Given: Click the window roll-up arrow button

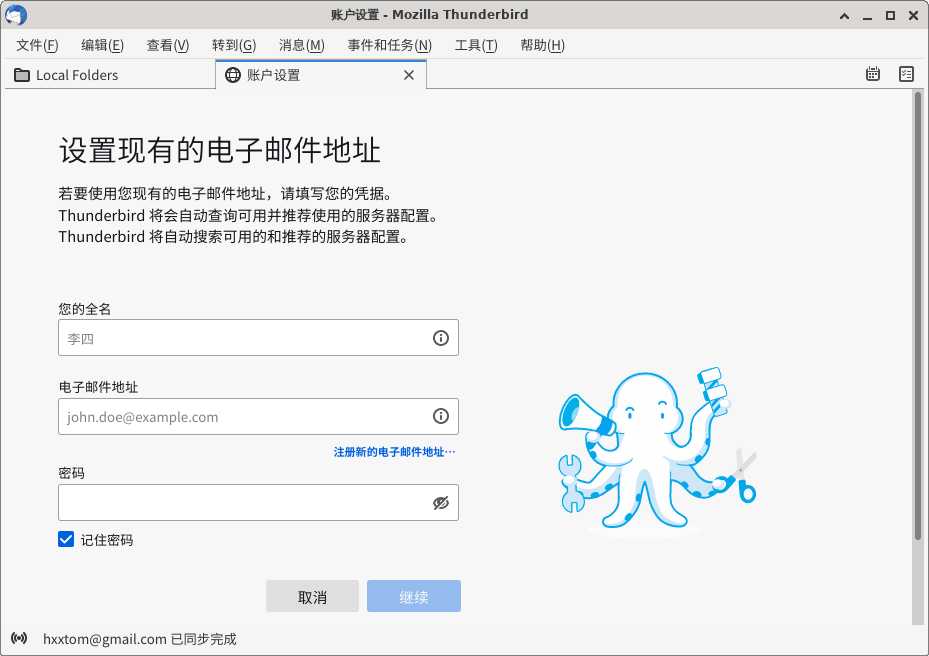Looking at the screenshot, I should [x=845, y=16].
